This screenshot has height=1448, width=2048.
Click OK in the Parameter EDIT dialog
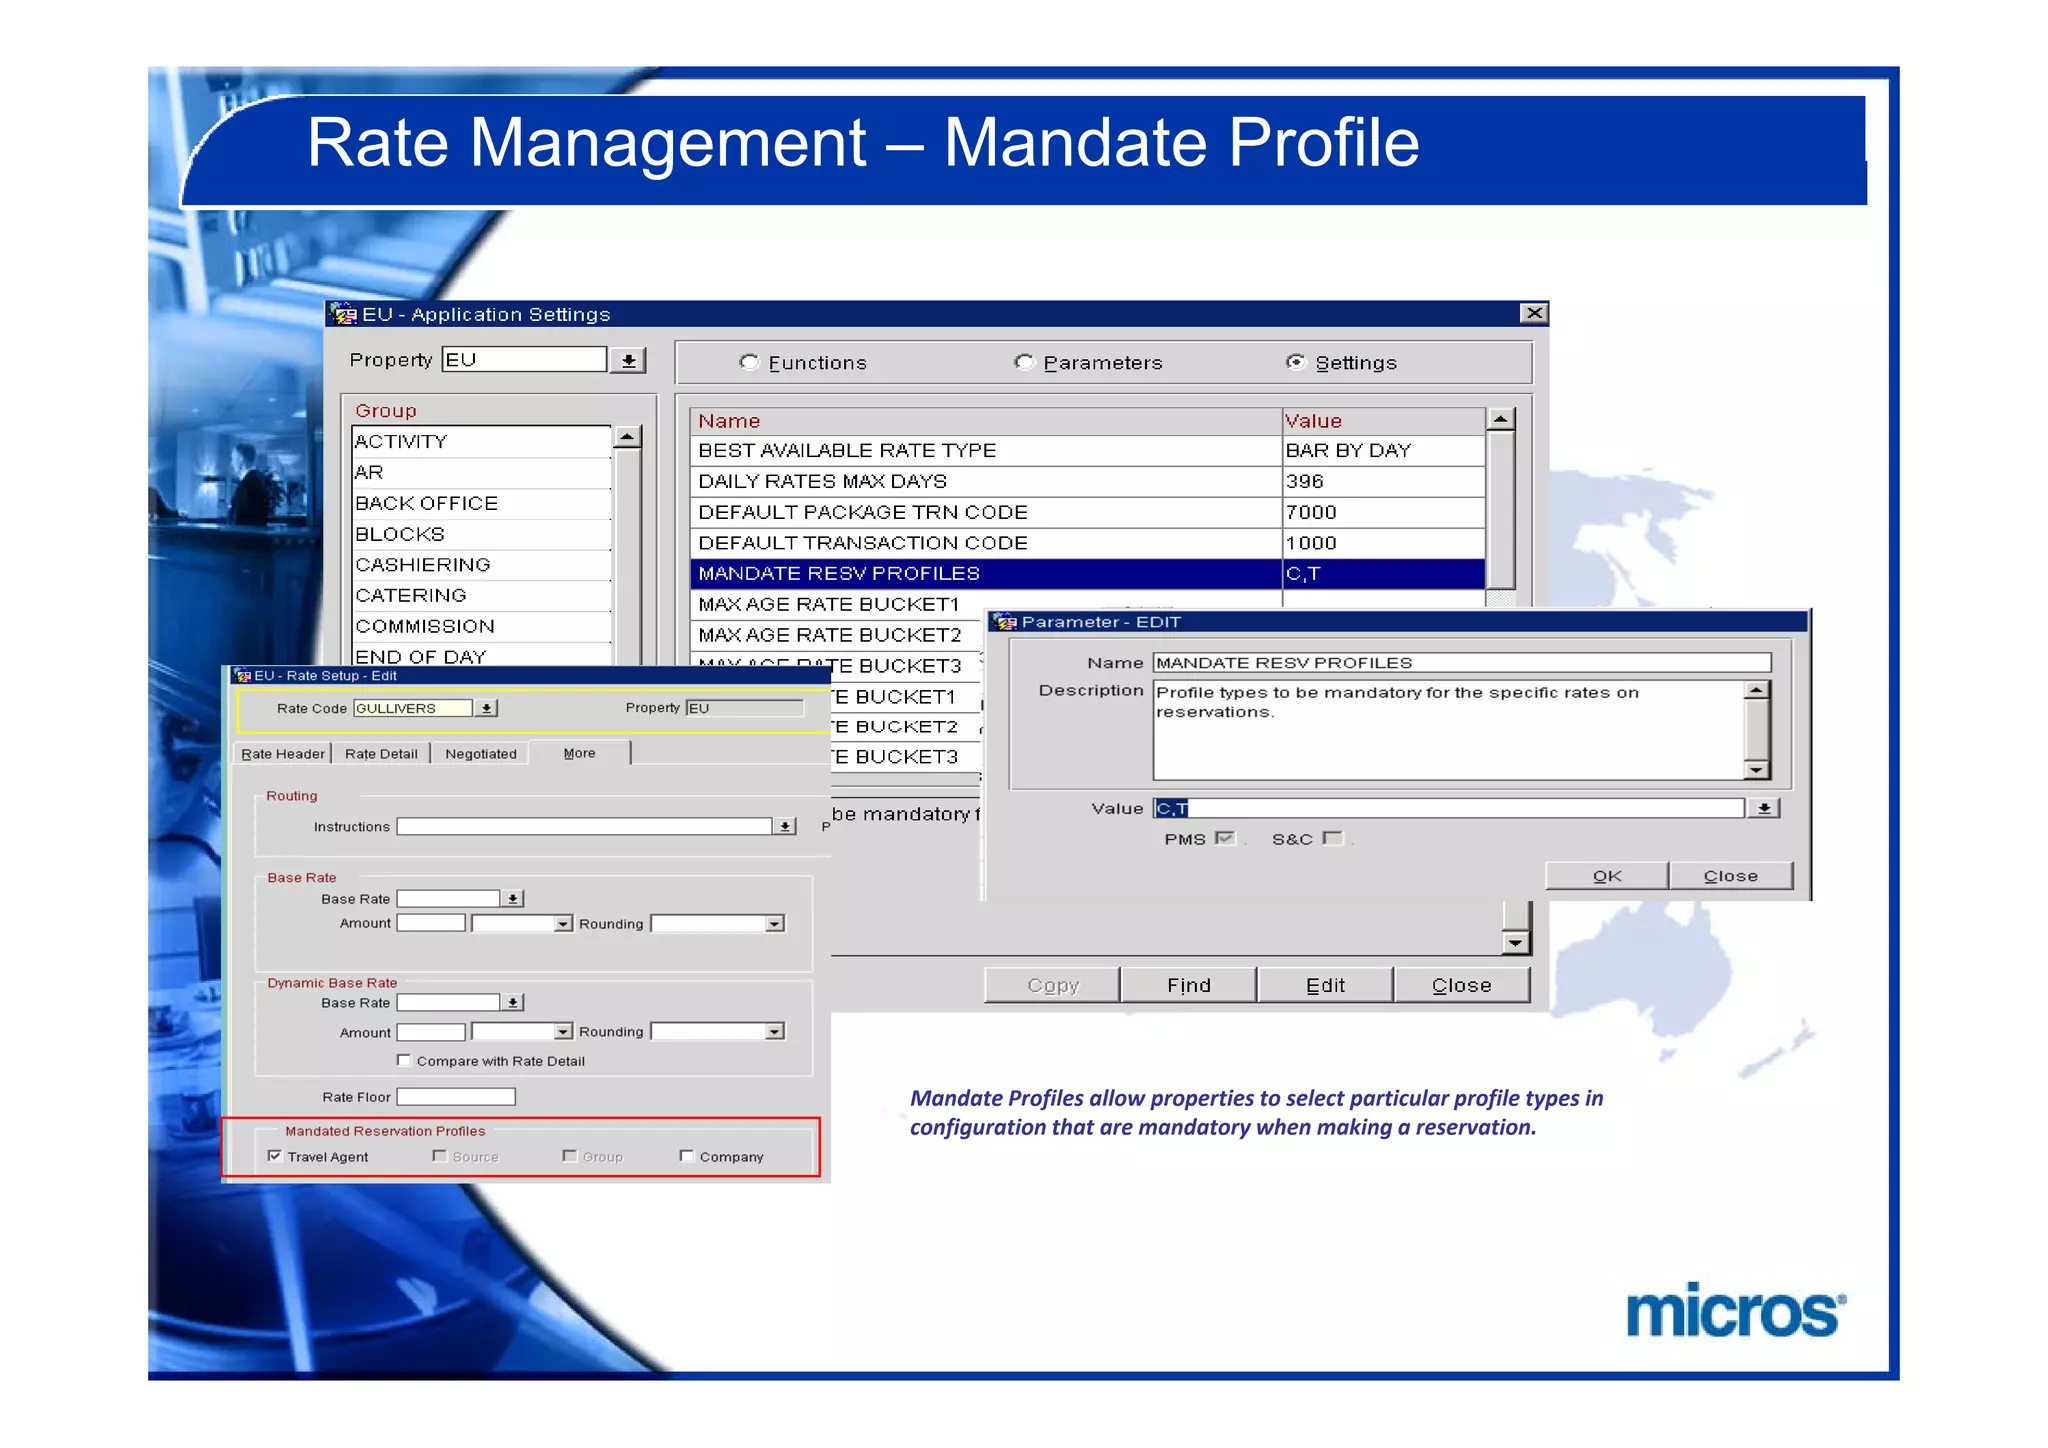(x=1607, y=876)
